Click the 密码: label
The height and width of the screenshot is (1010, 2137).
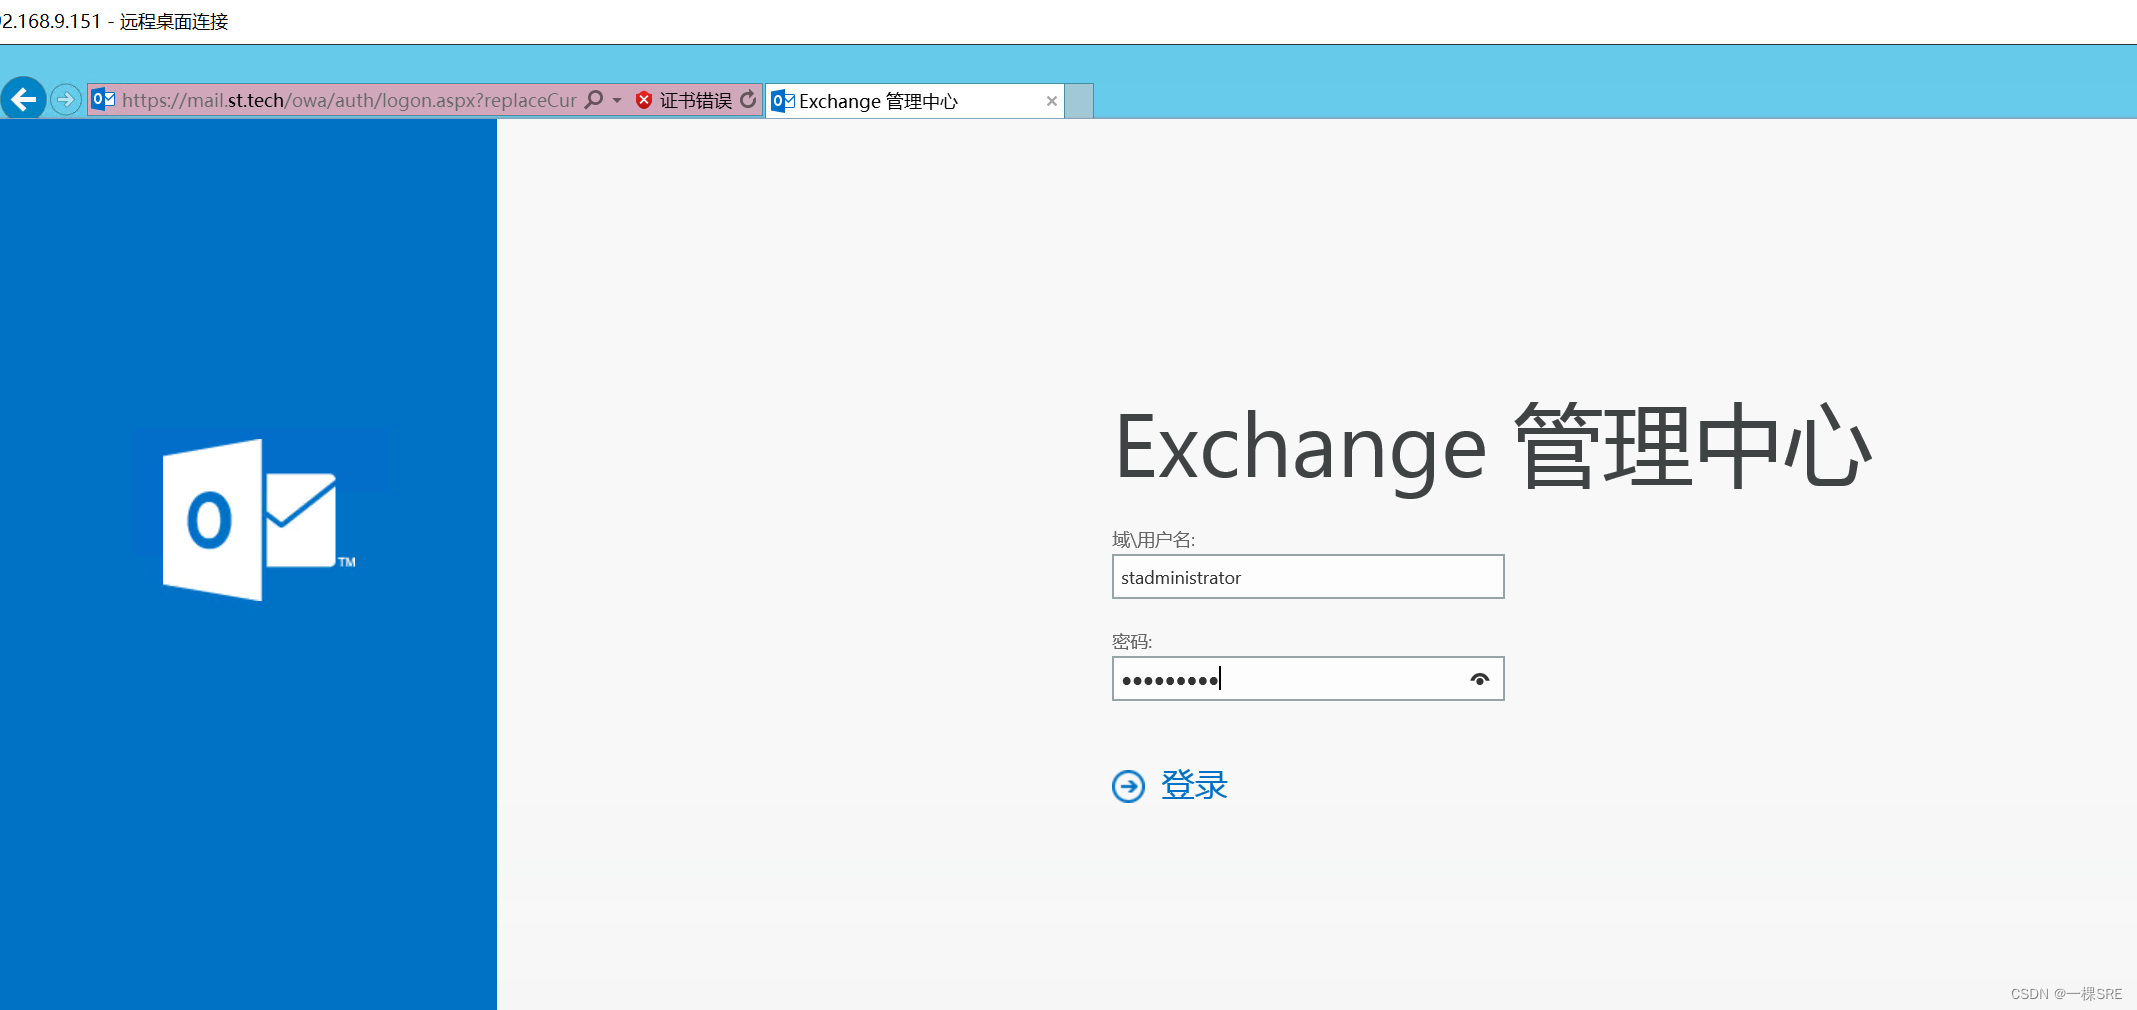click(x=1132, y=641)
